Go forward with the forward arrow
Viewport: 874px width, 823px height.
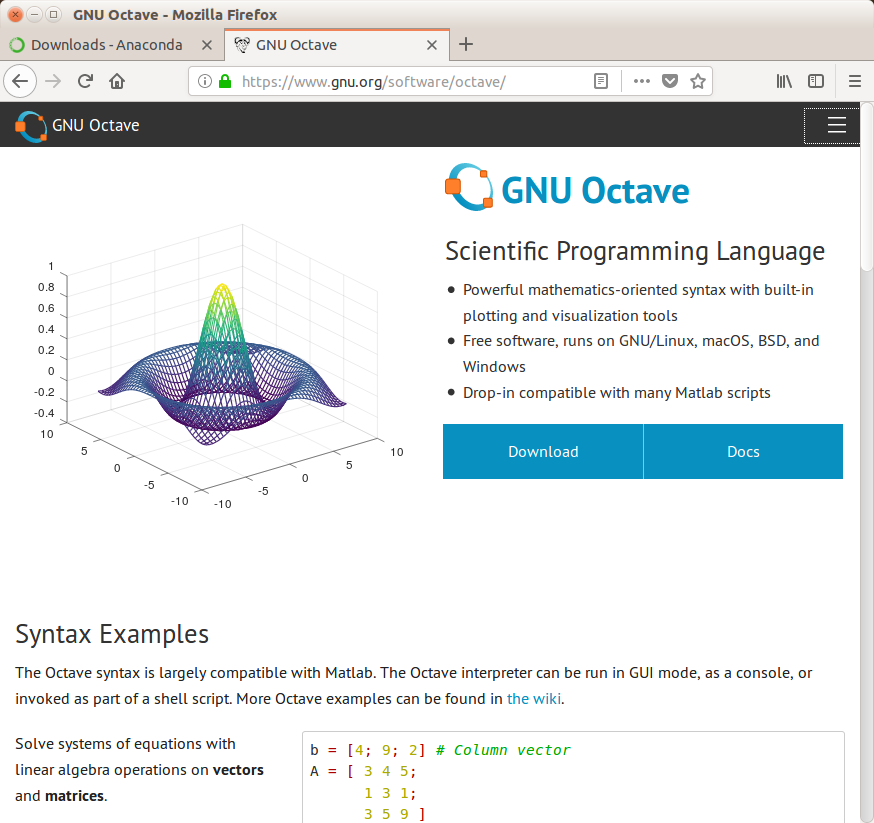pyautogui.click(x=53, y=81)
